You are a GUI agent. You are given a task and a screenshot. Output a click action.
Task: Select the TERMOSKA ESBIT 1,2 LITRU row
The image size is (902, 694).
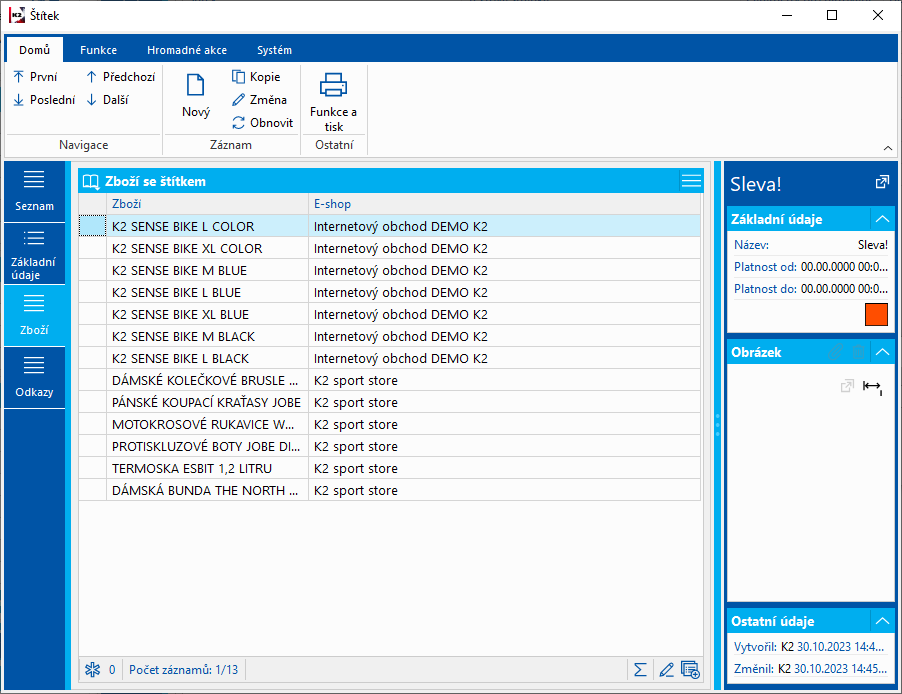pyautogui.click(x=192, y=468)
